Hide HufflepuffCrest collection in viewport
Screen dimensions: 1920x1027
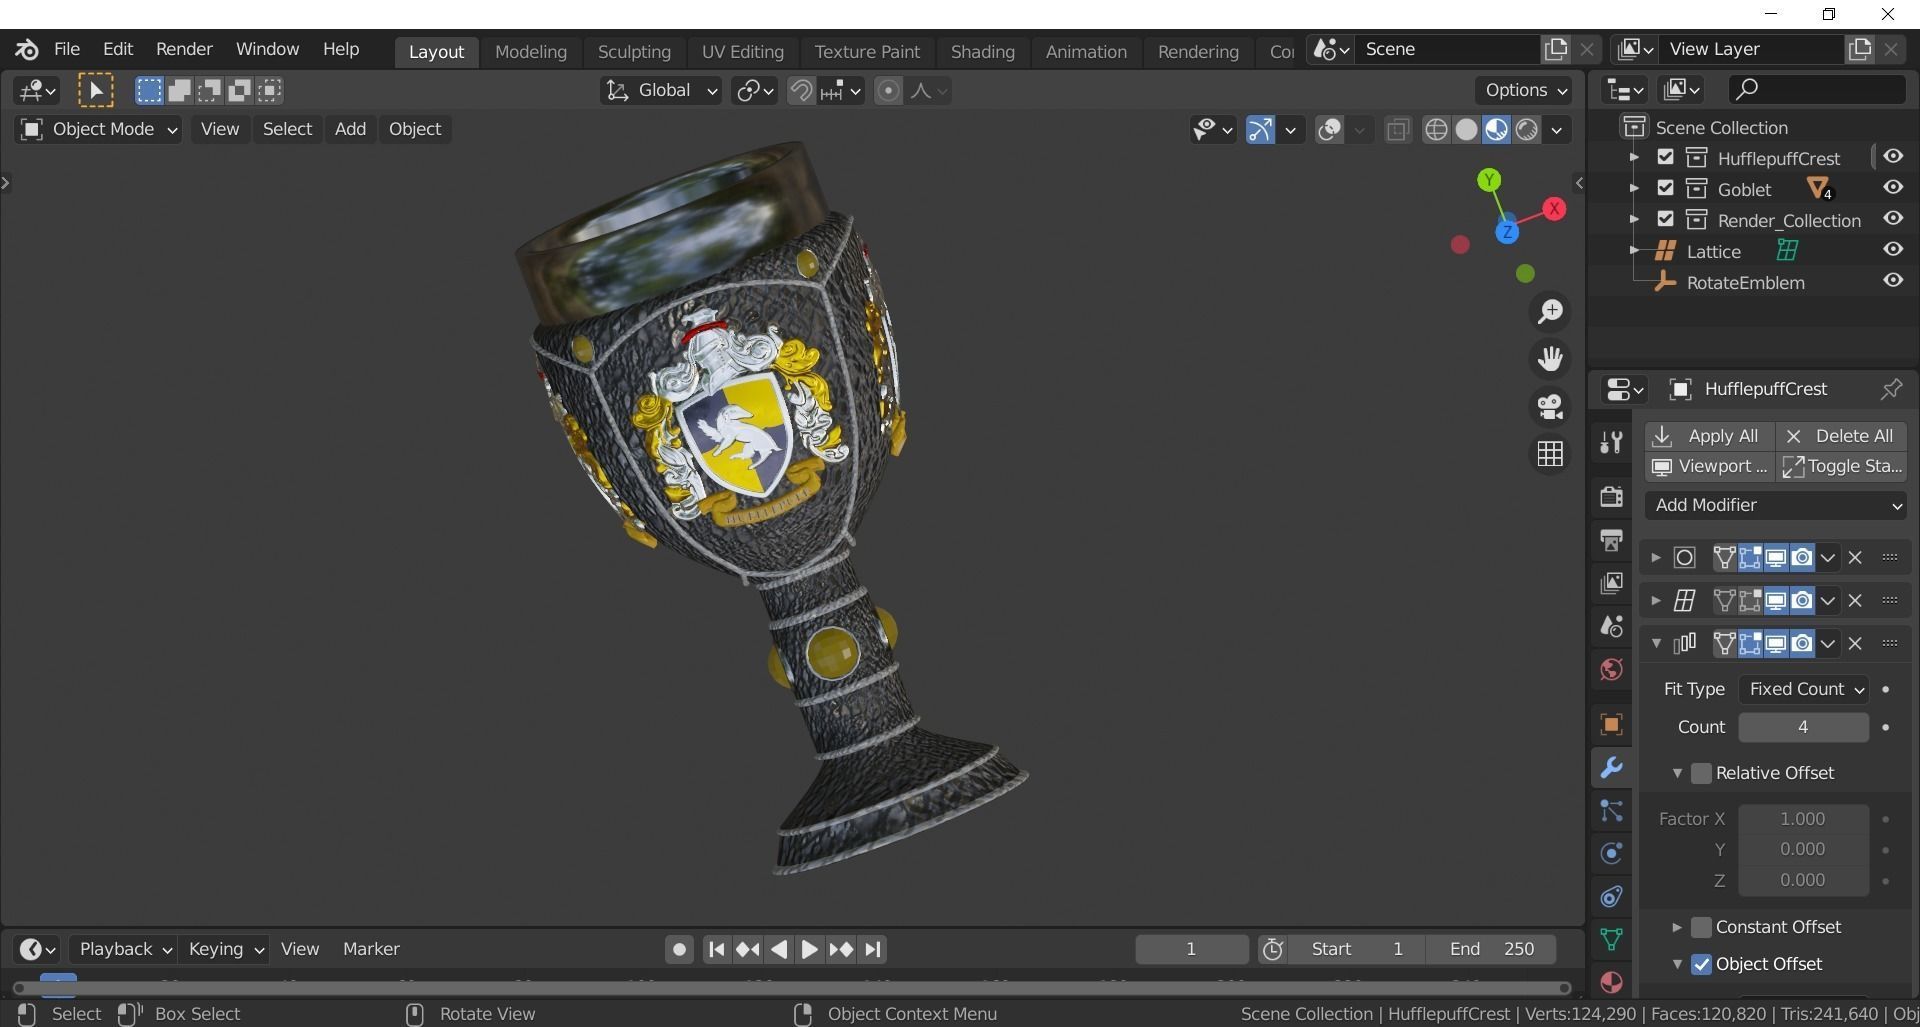(x=1893, y=157)
